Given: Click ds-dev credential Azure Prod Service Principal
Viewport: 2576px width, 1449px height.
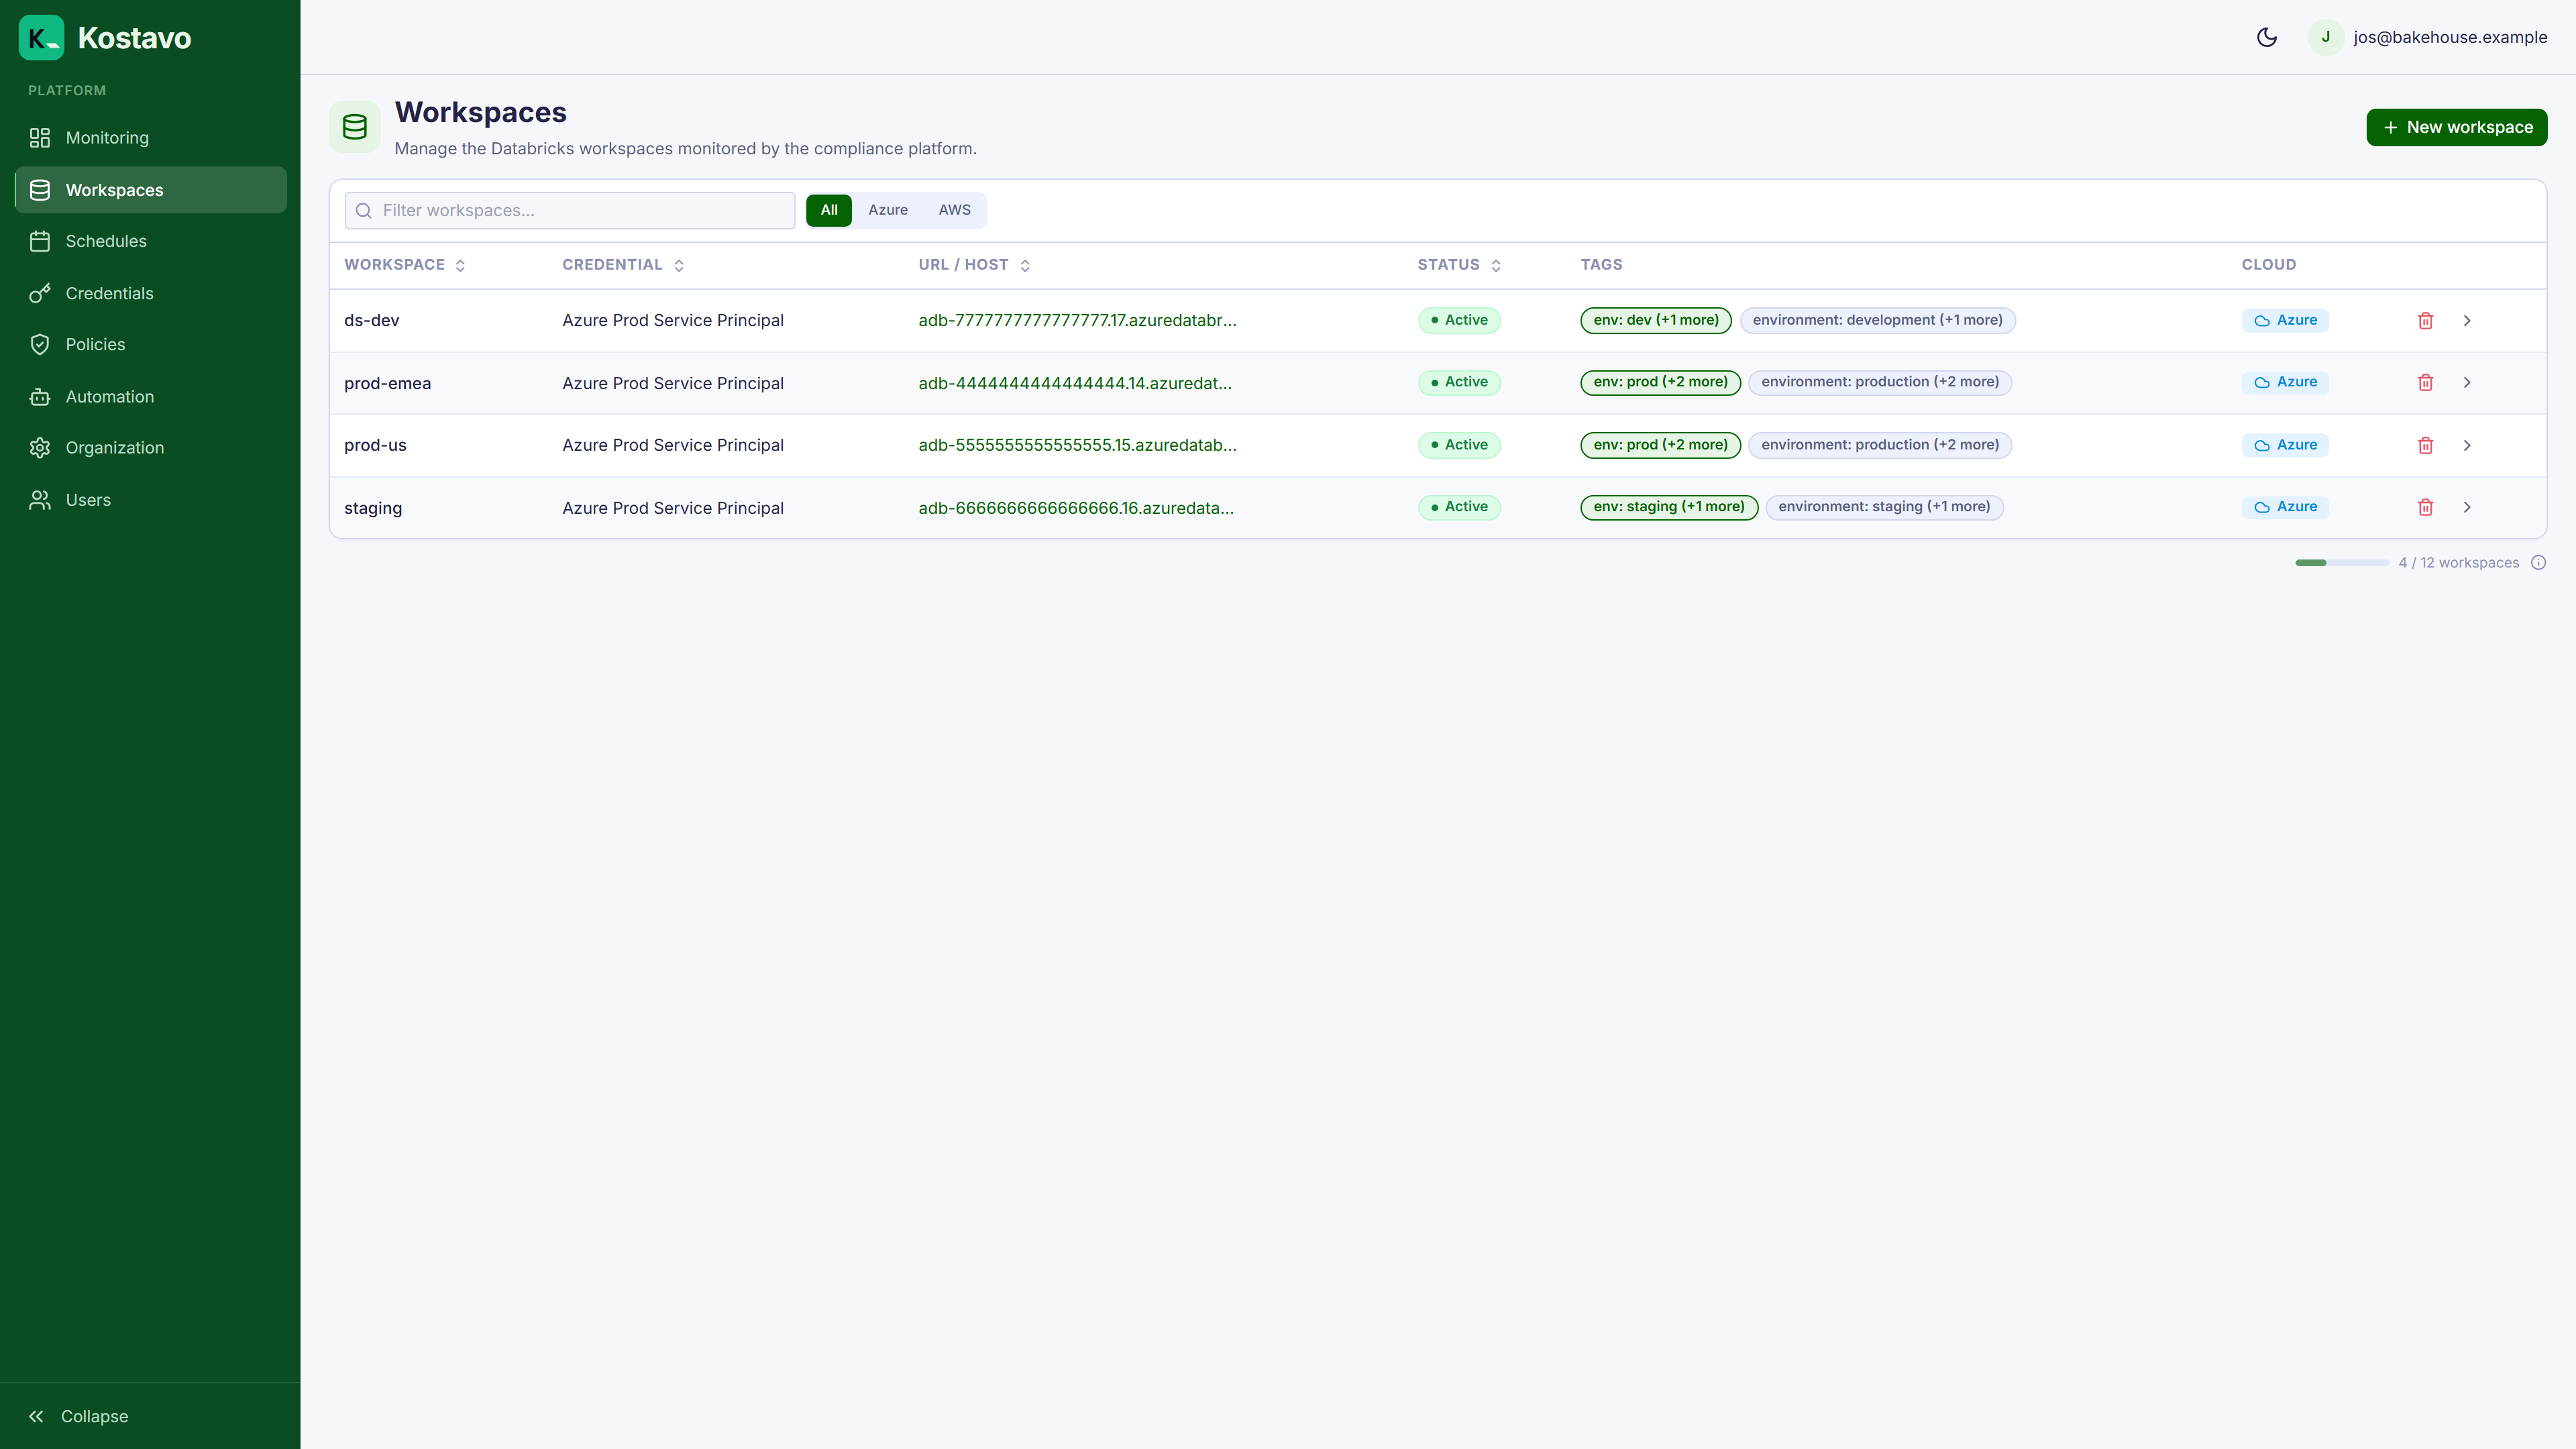Looking at the screenshot, I should pos(673,320).
